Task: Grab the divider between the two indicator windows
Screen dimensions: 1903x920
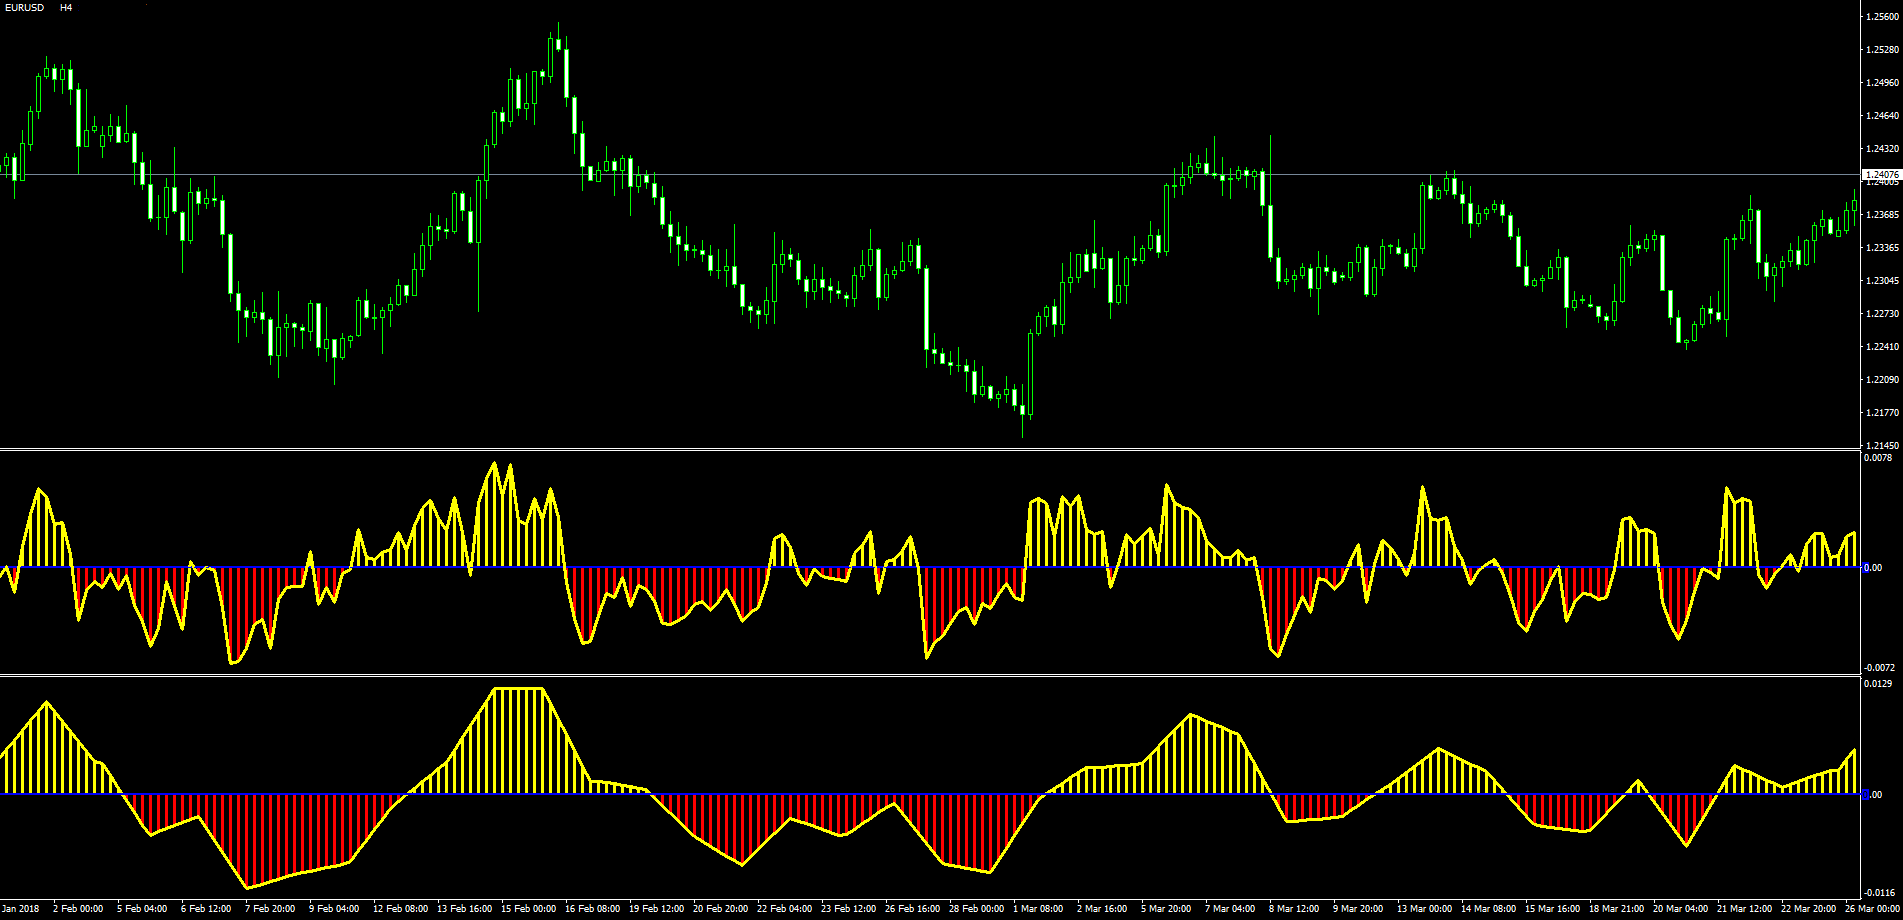Action: 930,675
